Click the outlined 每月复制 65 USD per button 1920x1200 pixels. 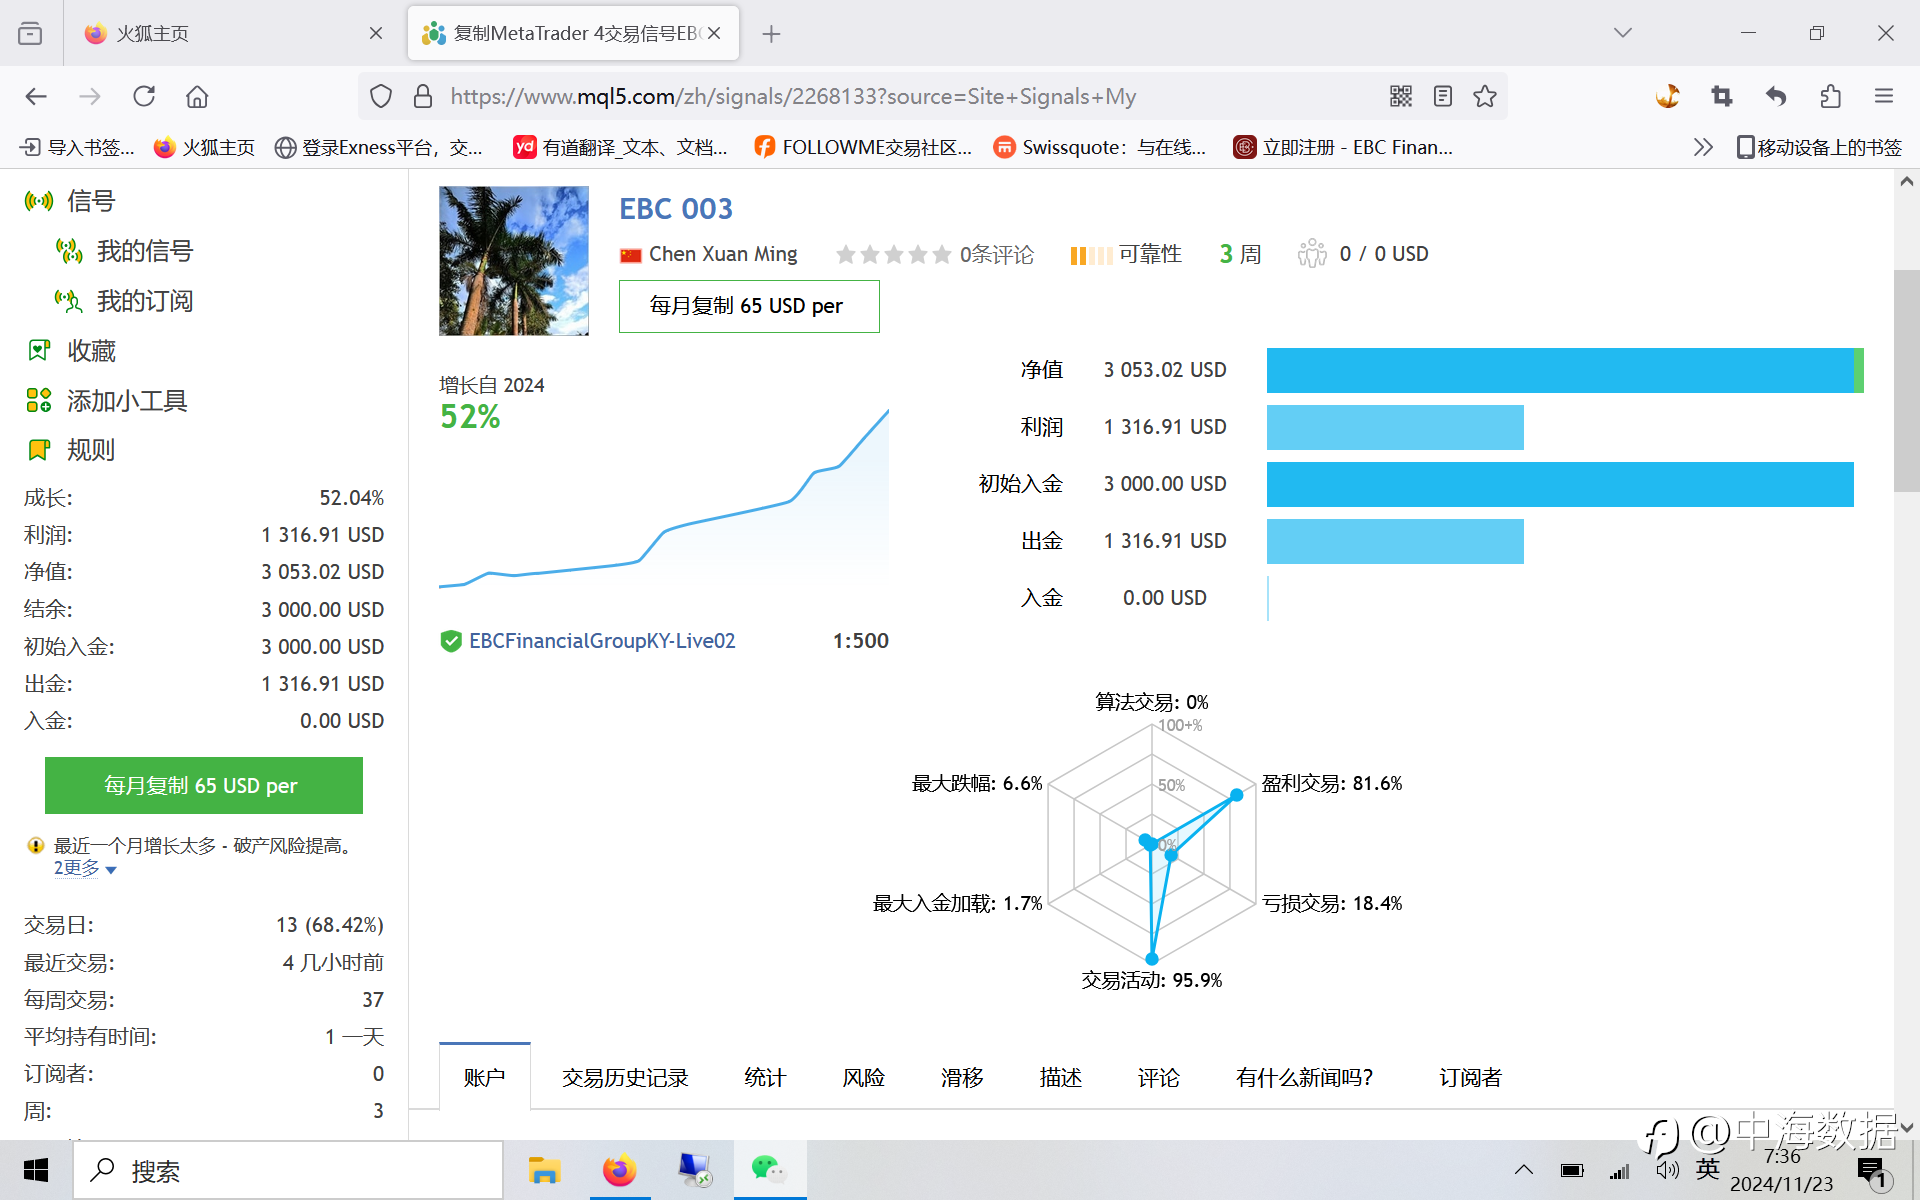[x=749, y=306]
